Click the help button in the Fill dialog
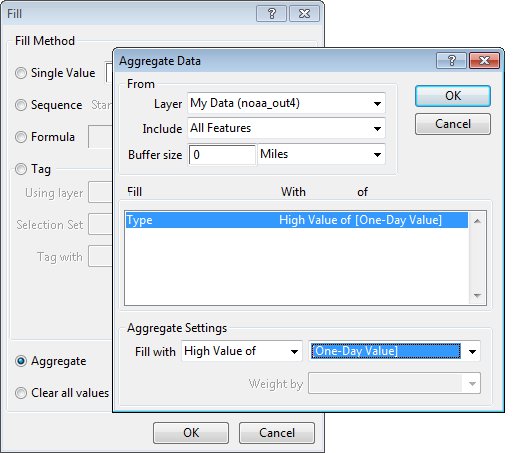Image resolution: width=525 pixels, height=453 pixels. 271,14
